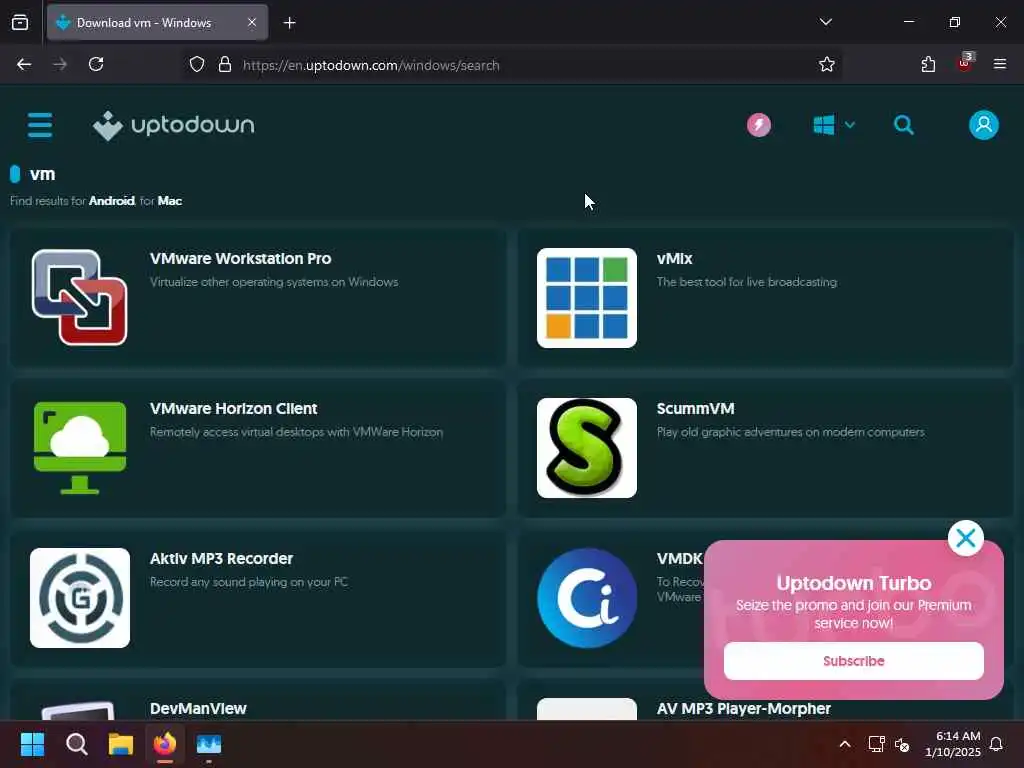The height and width of the screenshot is (768, 1024).
Task: Click the Uptodown logo
Action: pos(174,125)
